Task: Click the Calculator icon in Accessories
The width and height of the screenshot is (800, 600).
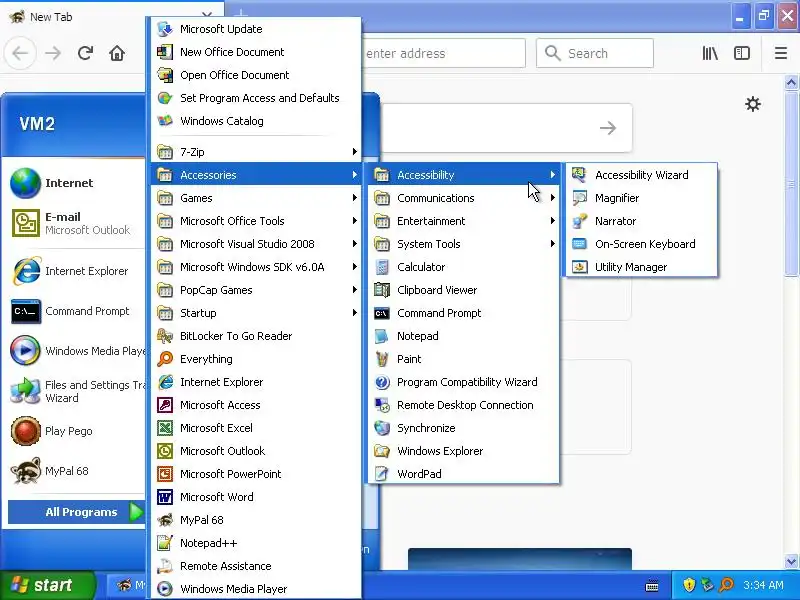Action: (x=382, y=267)
